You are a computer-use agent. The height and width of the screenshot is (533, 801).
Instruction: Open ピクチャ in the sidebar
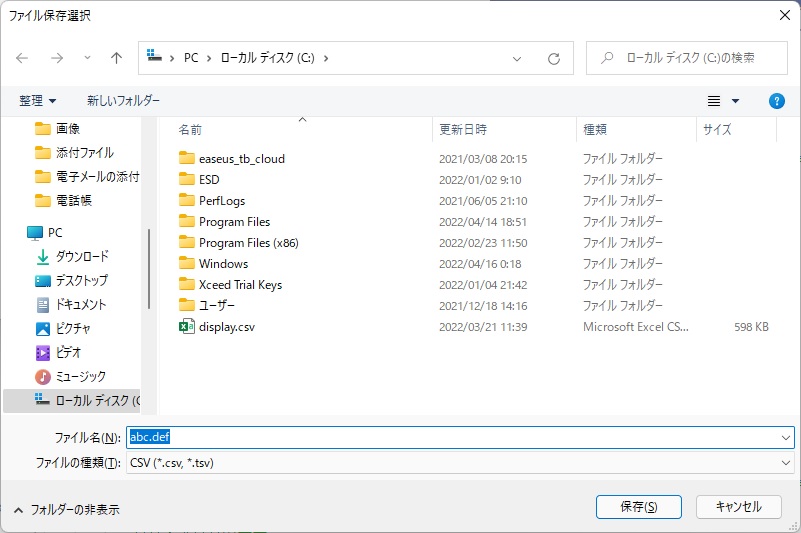coord(63,329)
